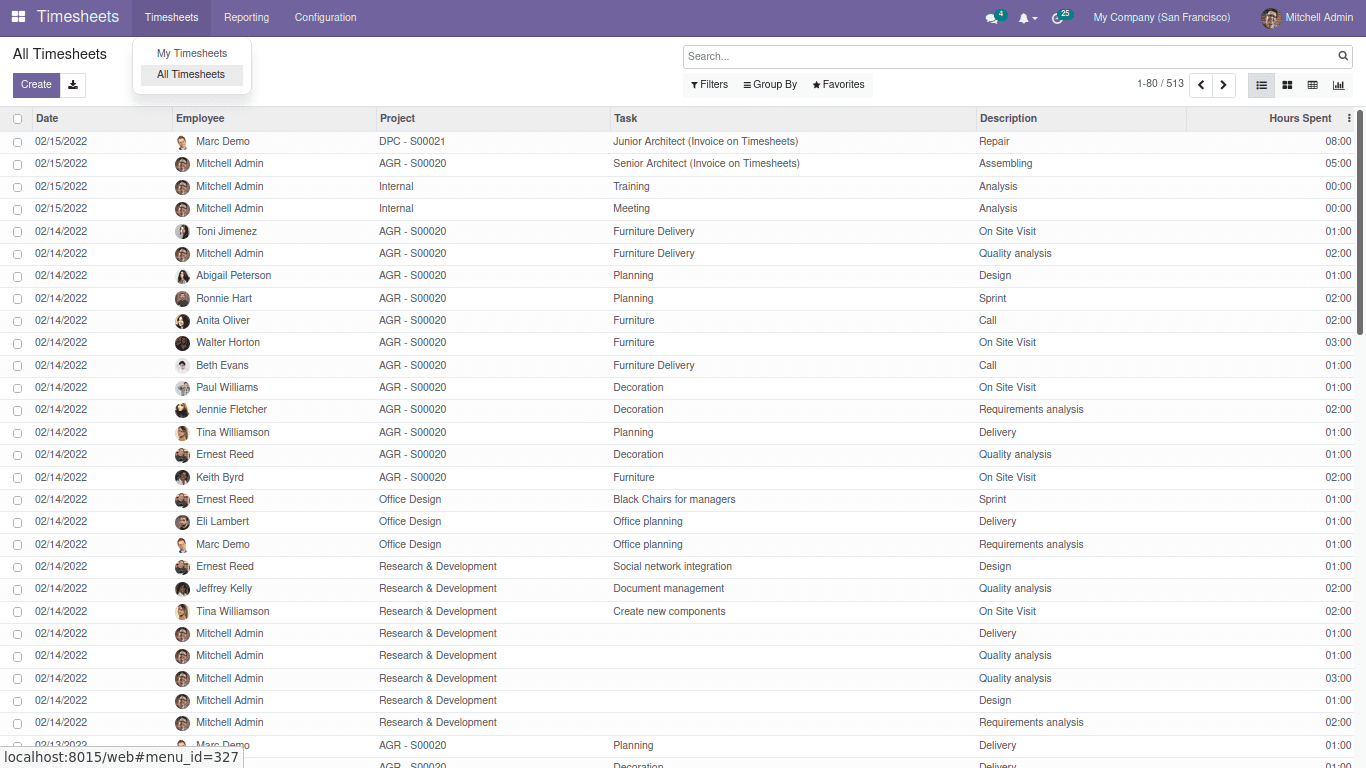Click the search magnifier icon

pos(1343,57)
